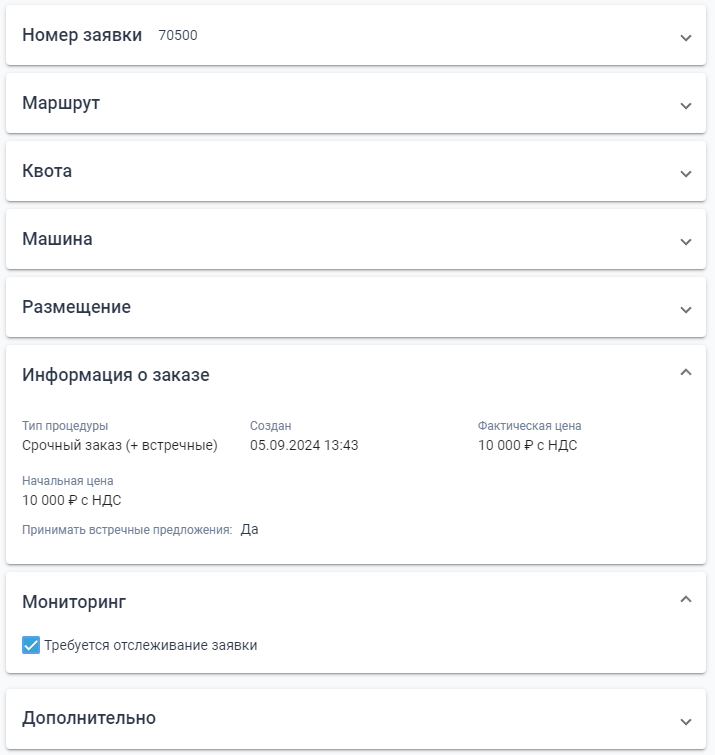
Task: Click the Да value for counter offers
Action: (x=249, y=529)
